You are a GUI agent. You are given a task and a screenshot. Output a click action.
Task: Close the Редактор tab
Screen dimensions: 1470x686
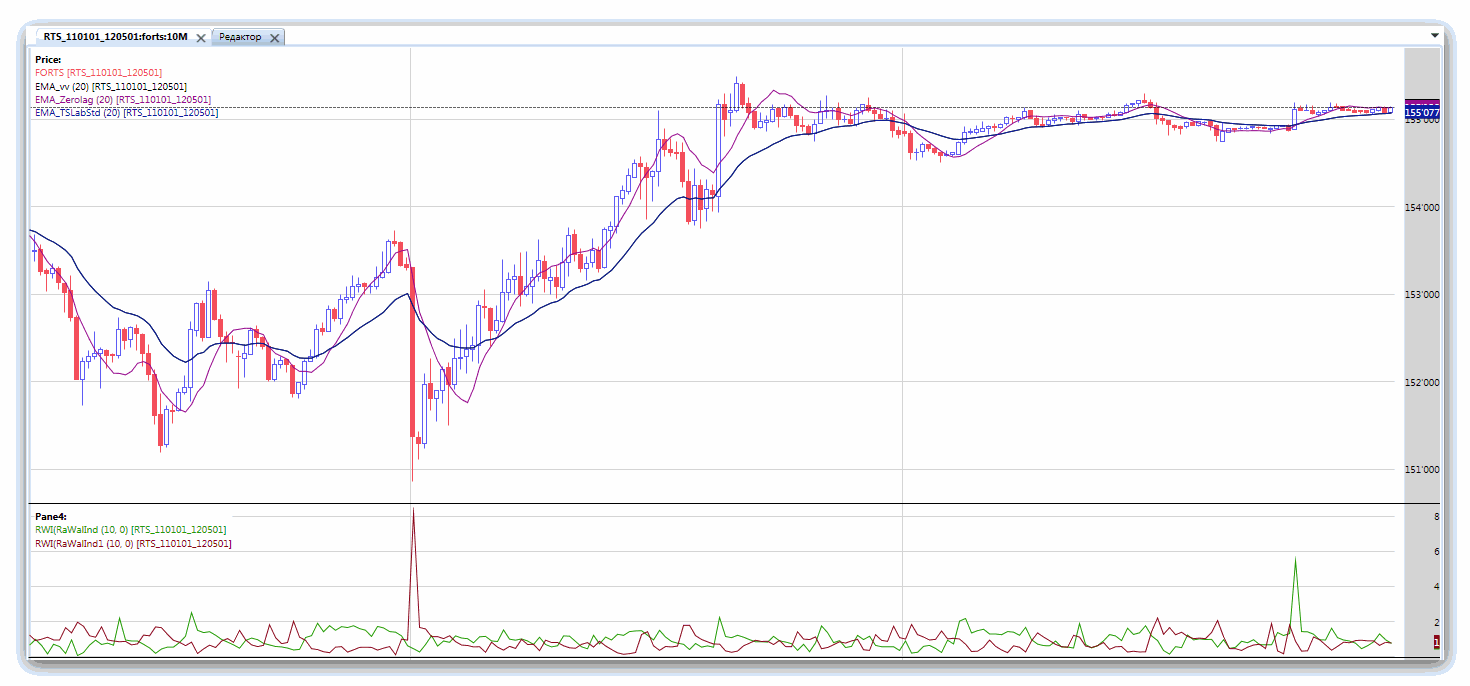275,38
